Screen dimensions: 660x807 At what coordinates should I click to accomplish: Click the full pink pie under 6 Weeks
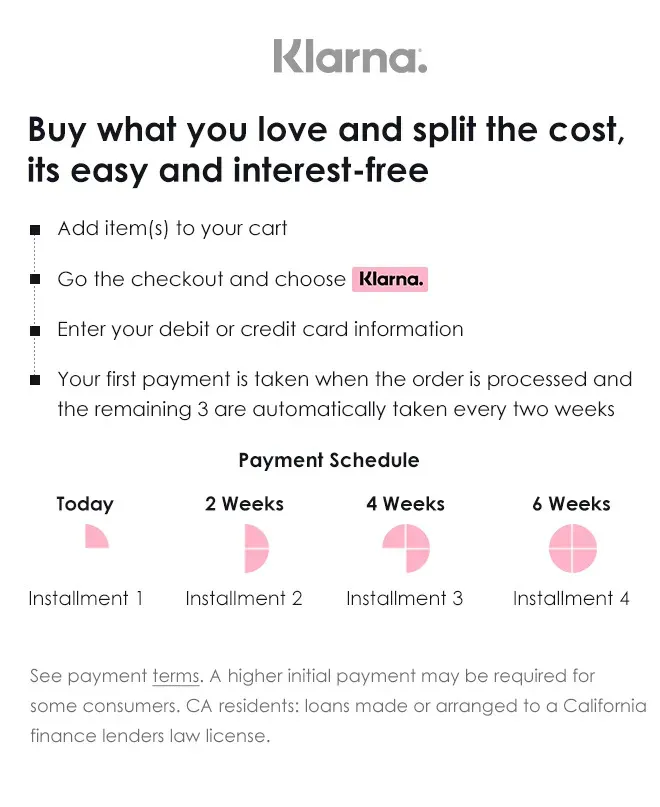pyautogui.click(x=572, y=549)
